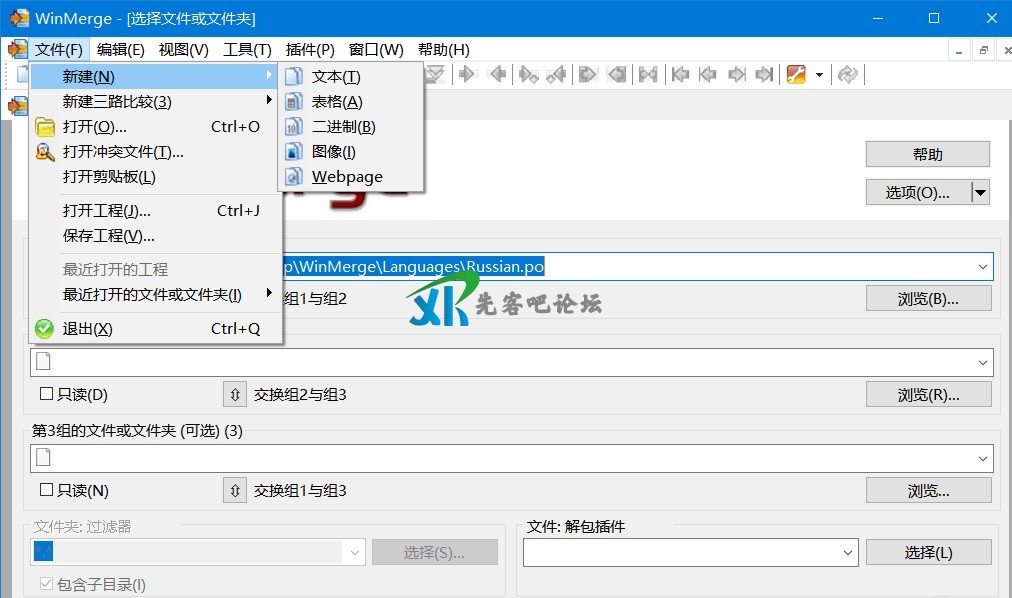This screenshot has height=598, width=1012.
Task: Select the Binary (二进制) icon
Action: (x=293, y=127)
